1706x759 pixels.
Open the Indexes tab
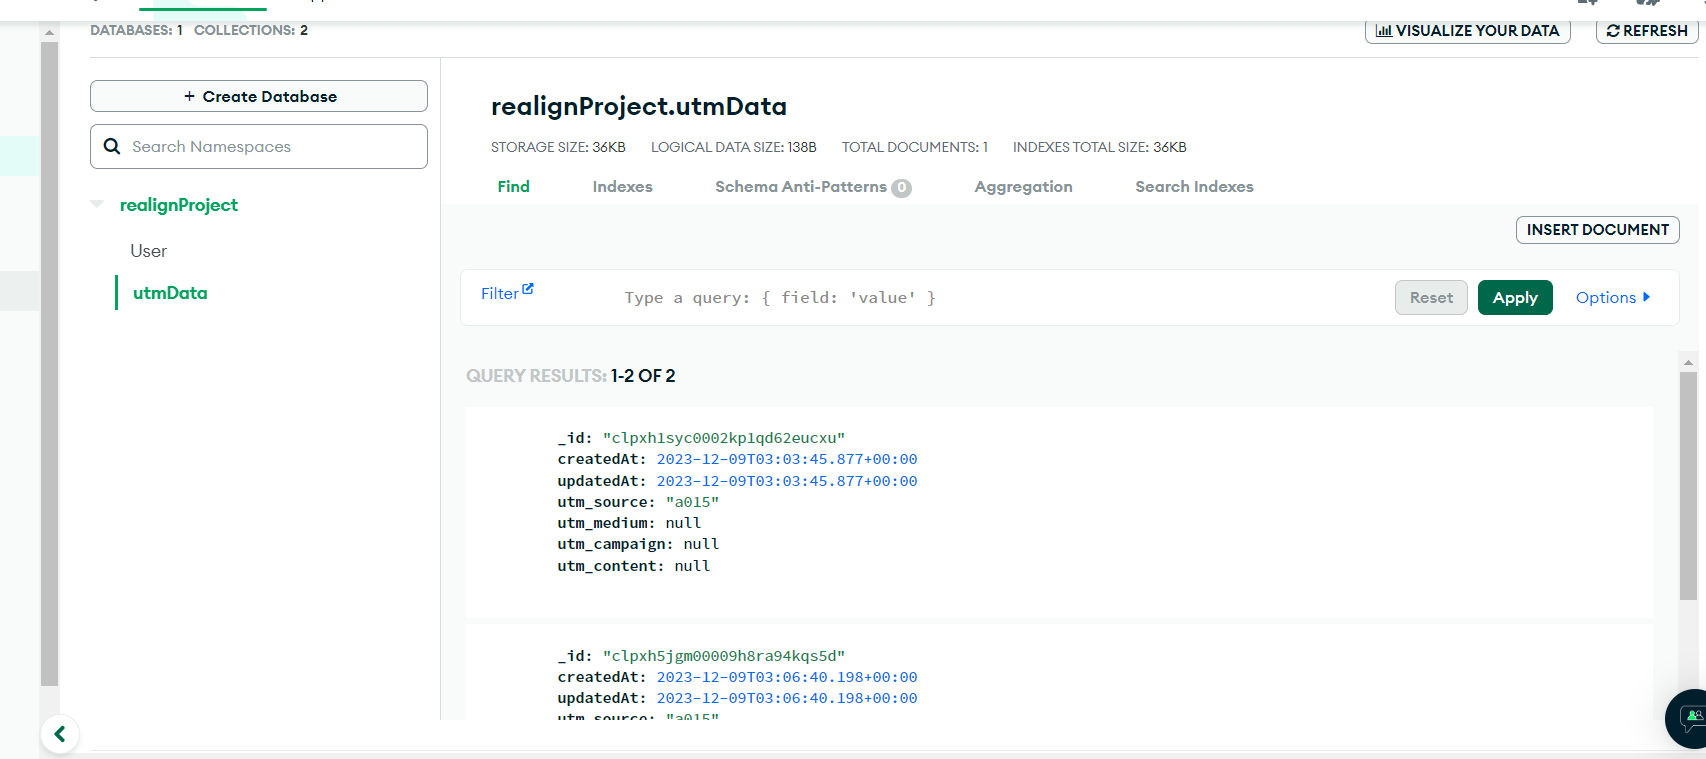(622, 186)
